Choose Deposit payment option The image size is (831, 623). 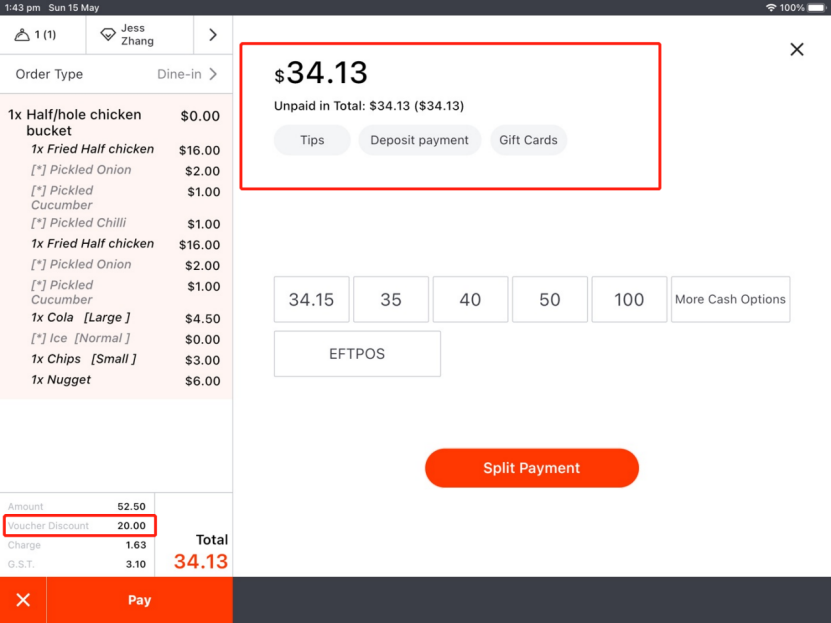coord(419,140)
